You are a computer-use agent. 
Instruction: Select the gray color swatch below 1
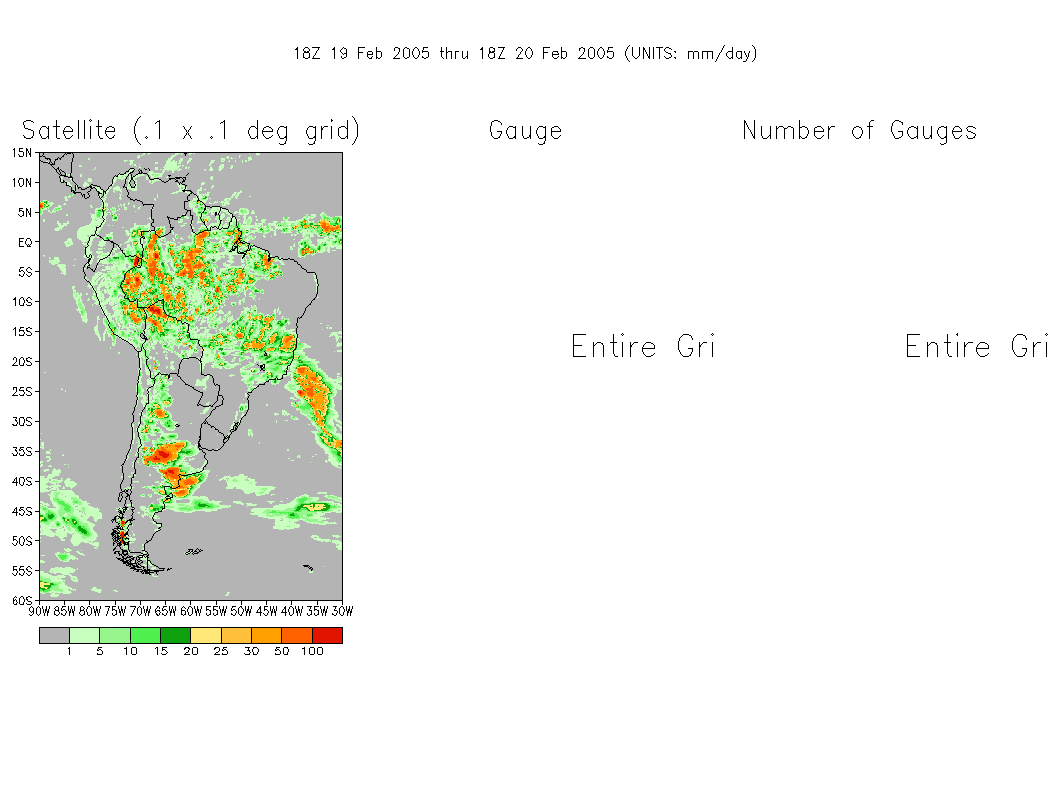point(54,635)
